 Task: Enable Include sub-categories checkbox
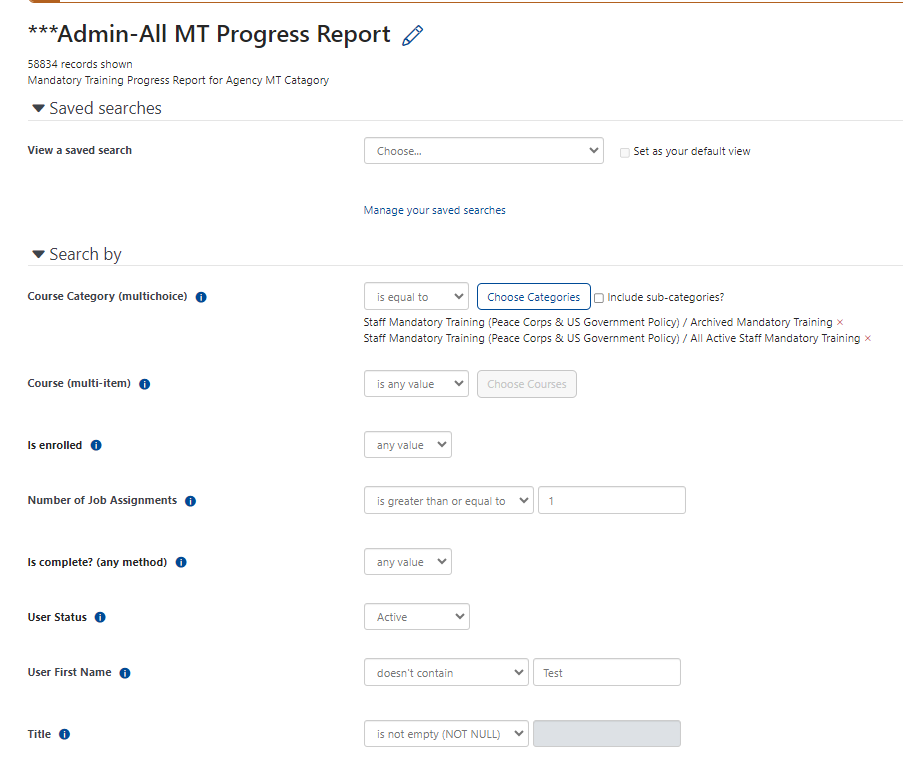click(599, 298)
